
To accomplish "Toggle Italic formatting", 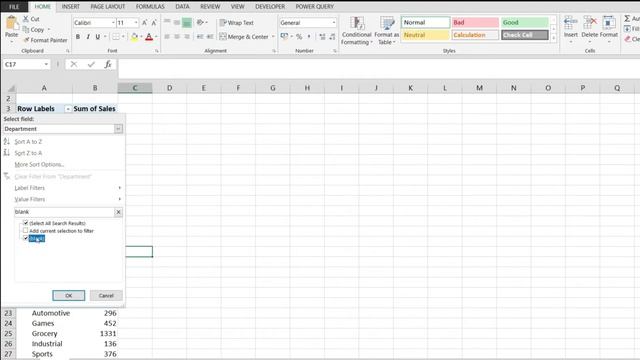I will click(x=88, y=37).
